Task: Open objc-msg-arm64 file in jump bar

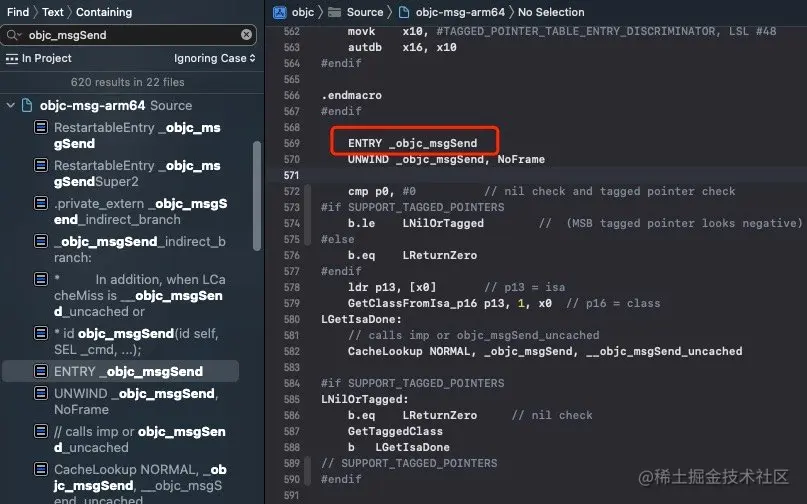Action: coord(460,12)
